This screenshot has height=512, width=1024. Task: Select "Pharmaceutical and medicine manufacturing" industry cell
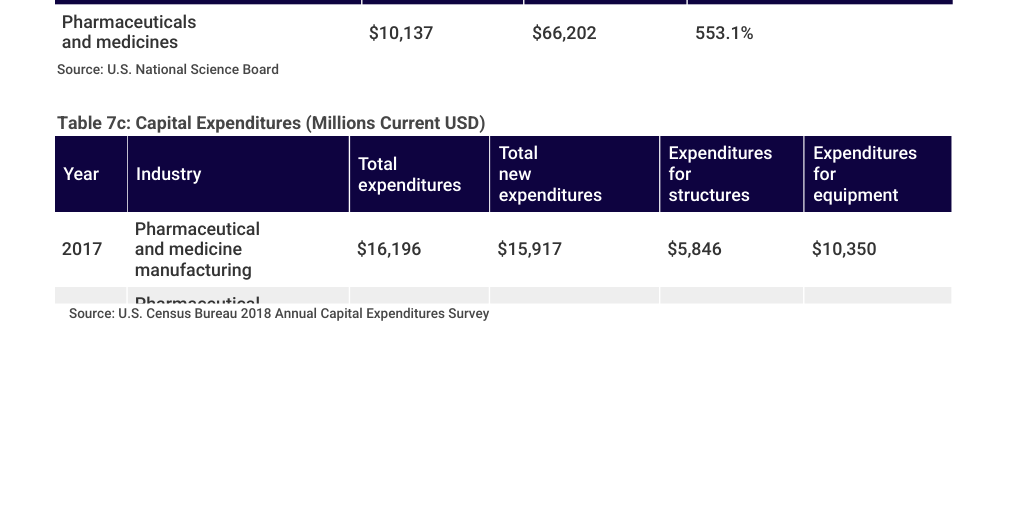197,249
